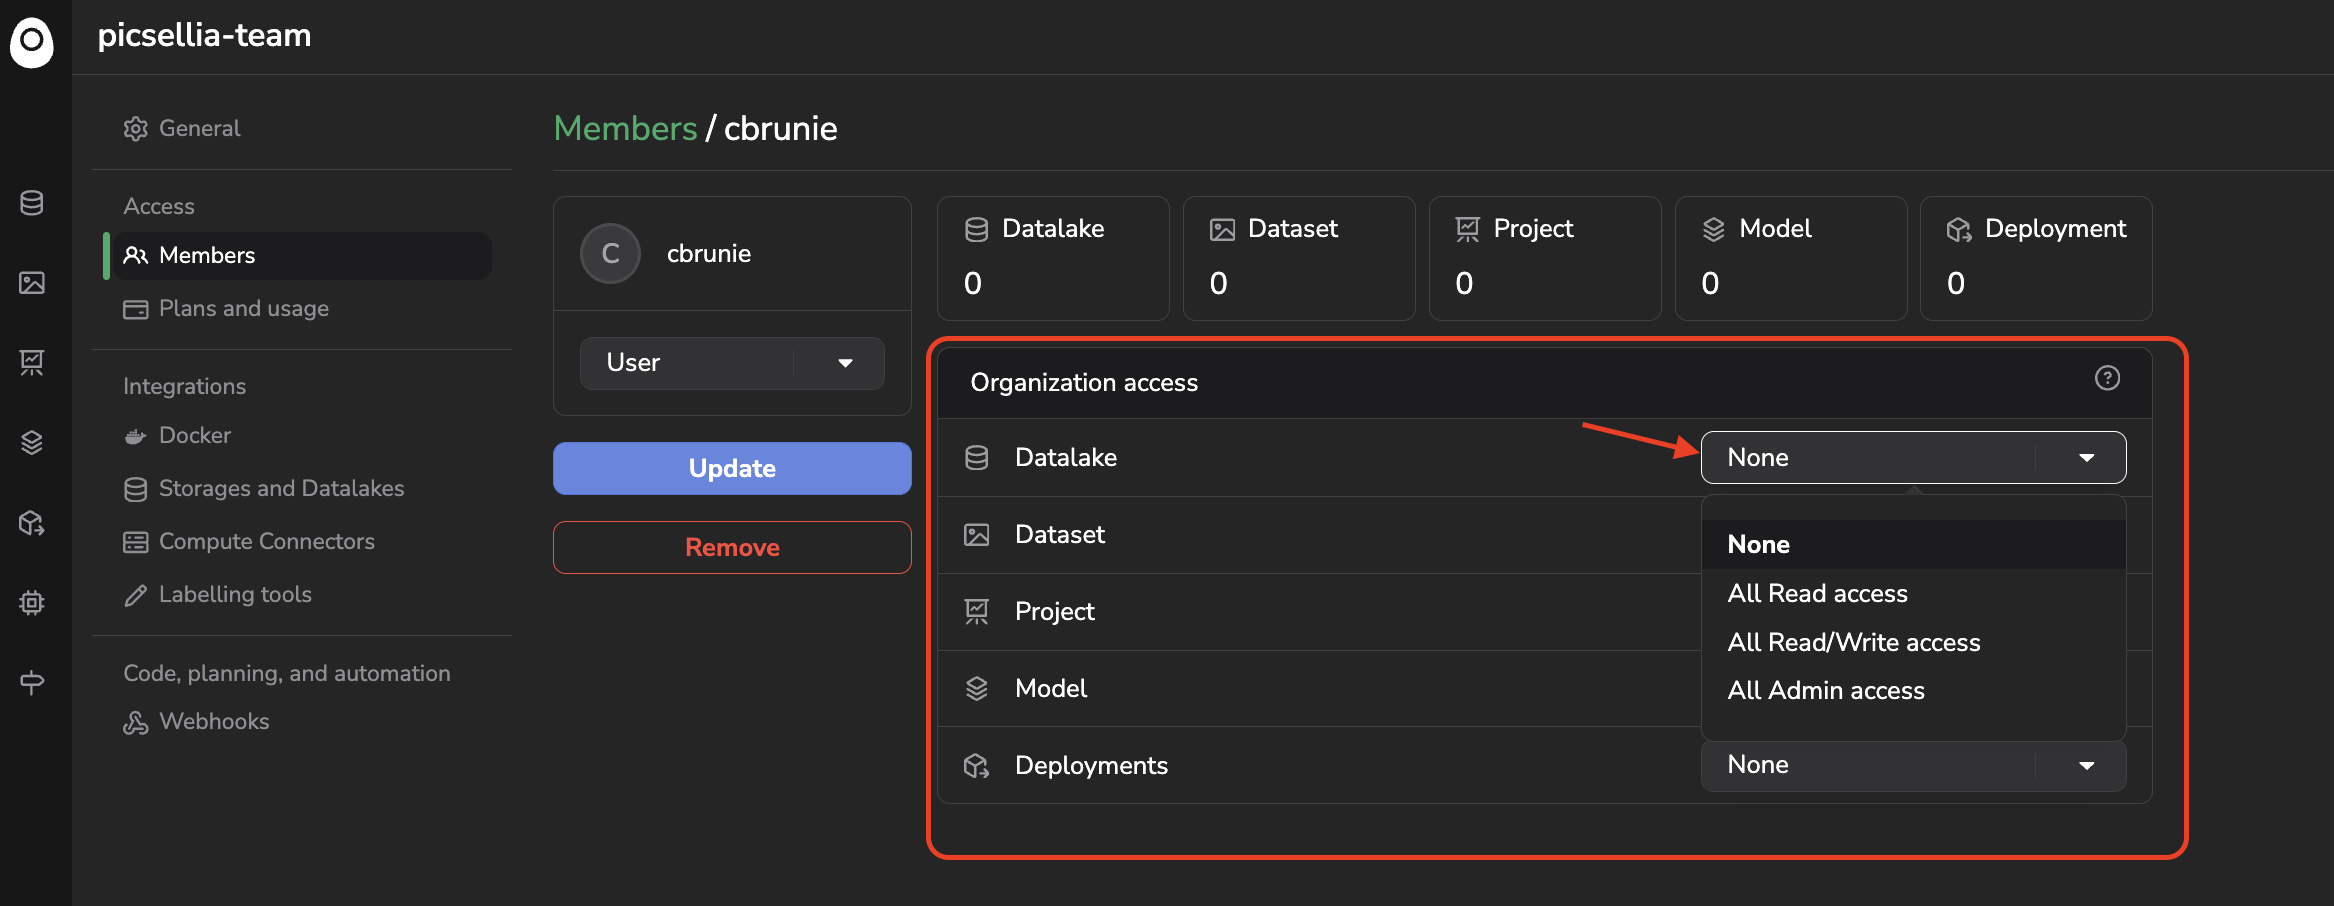Viewport: 2334px width, 906px height.
Task: Click cbrunie avatar circle
Action: coord(610,253)
